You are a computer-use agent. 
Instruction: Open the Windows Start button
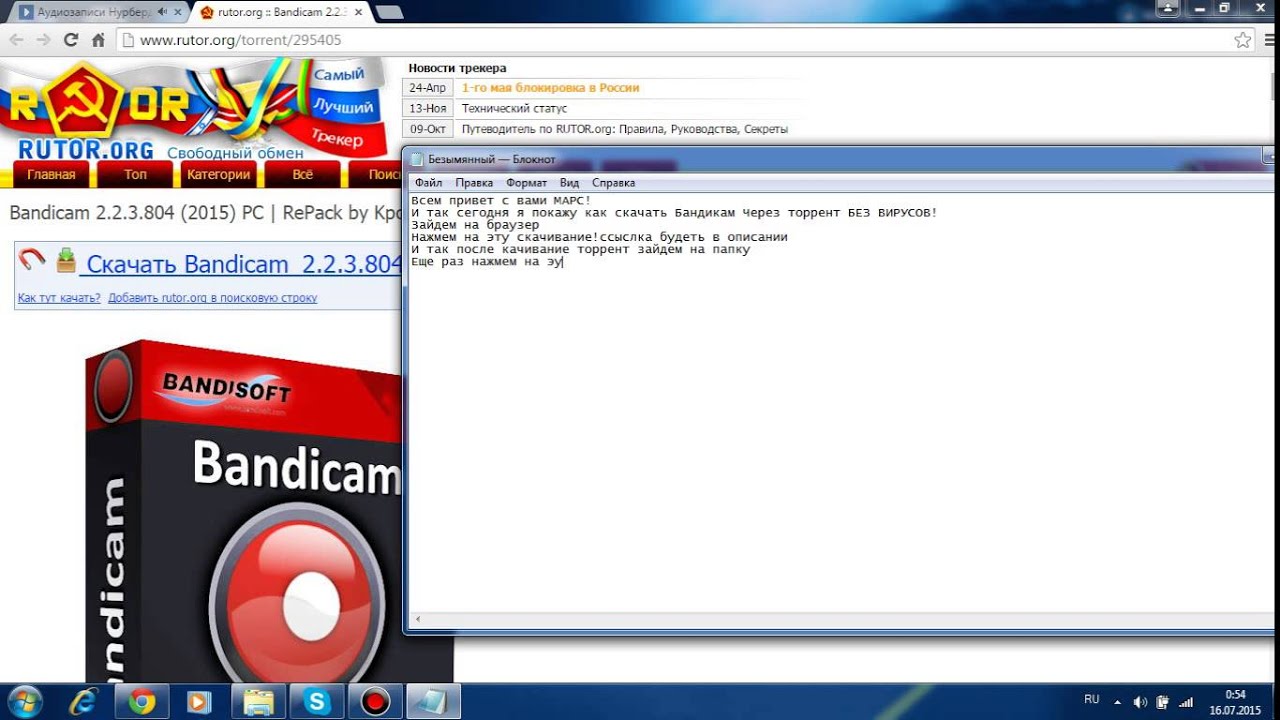[24, 701]
